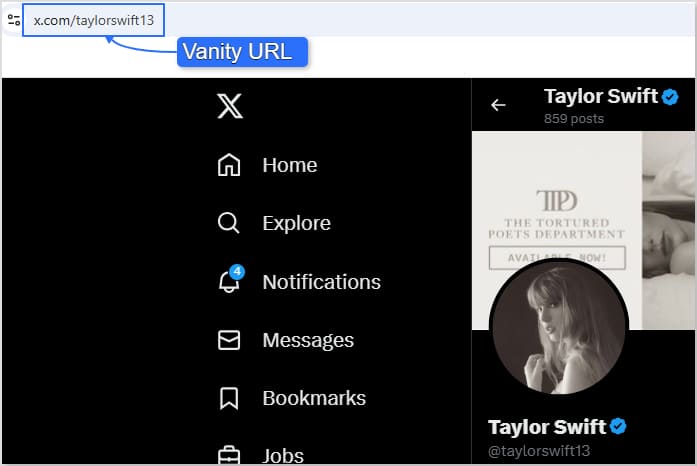Open the Home menu label
The width and height of the screenshot is (697, 466).
tap(290, 165)
